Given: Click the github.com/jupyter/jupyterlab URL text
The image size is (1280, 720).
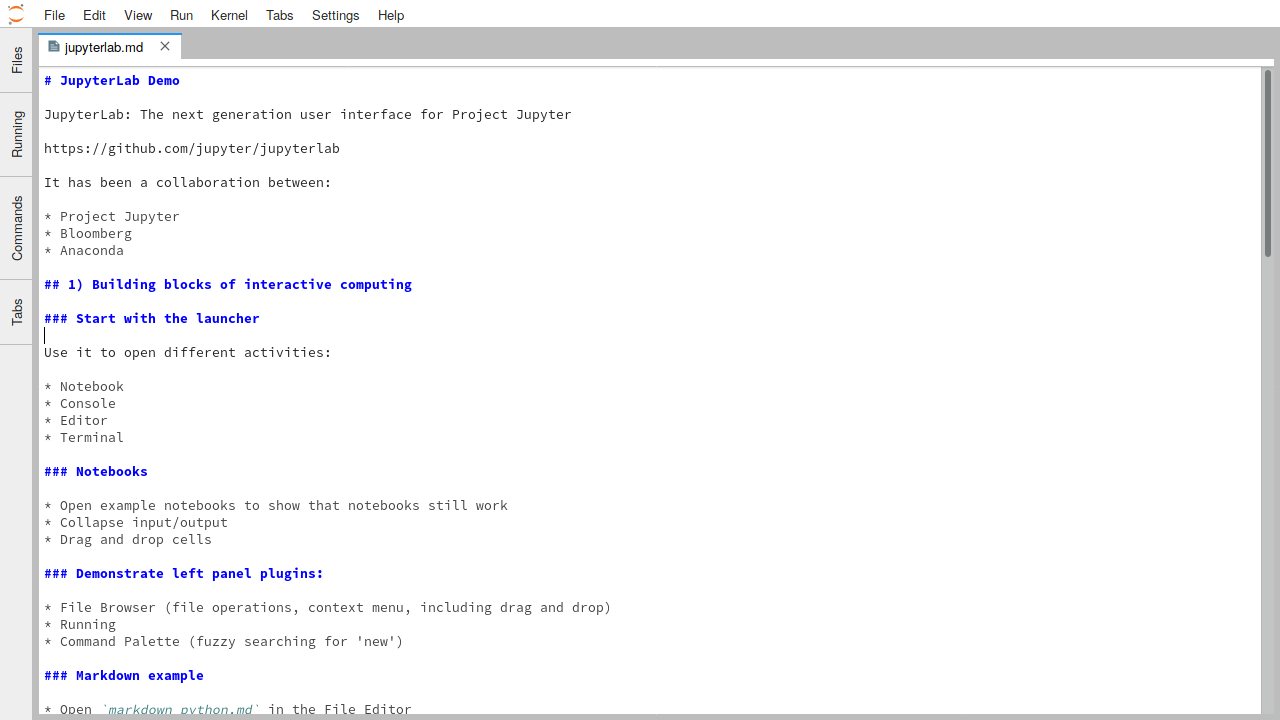Looking at the screenshot, I should click(x=192, y=148).
